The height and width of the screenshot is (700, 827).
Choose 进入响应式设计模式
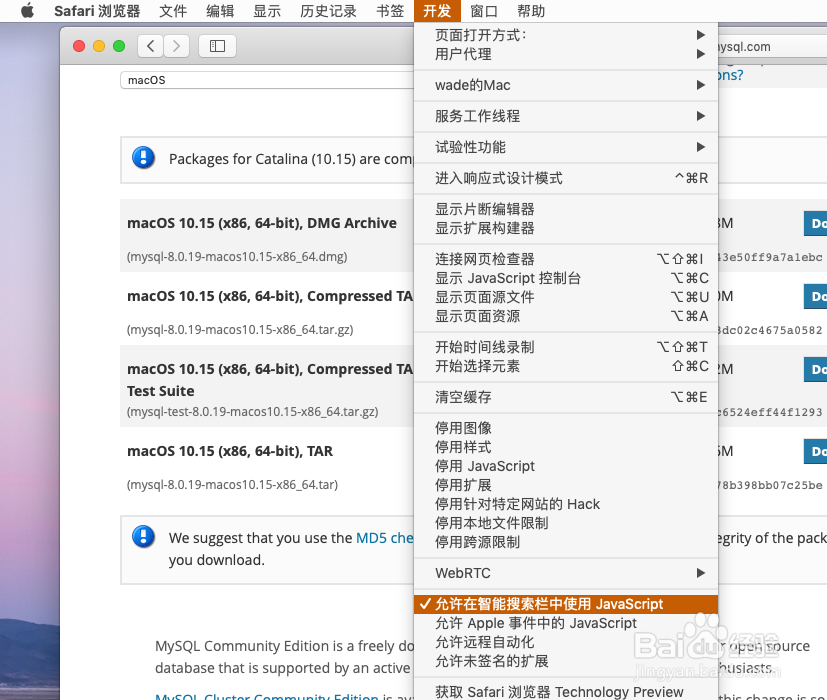click(x=566, y=178)
